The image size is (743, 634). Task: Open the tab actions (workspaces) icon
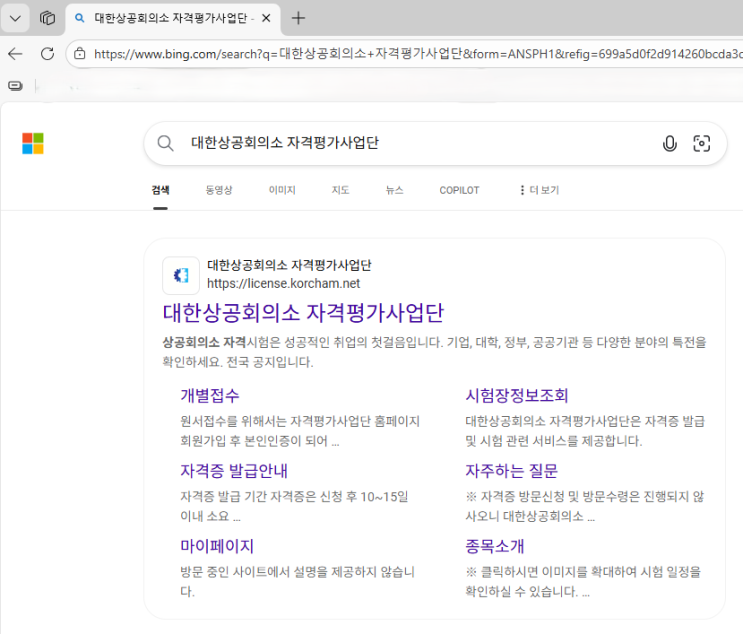pos(47,18)
